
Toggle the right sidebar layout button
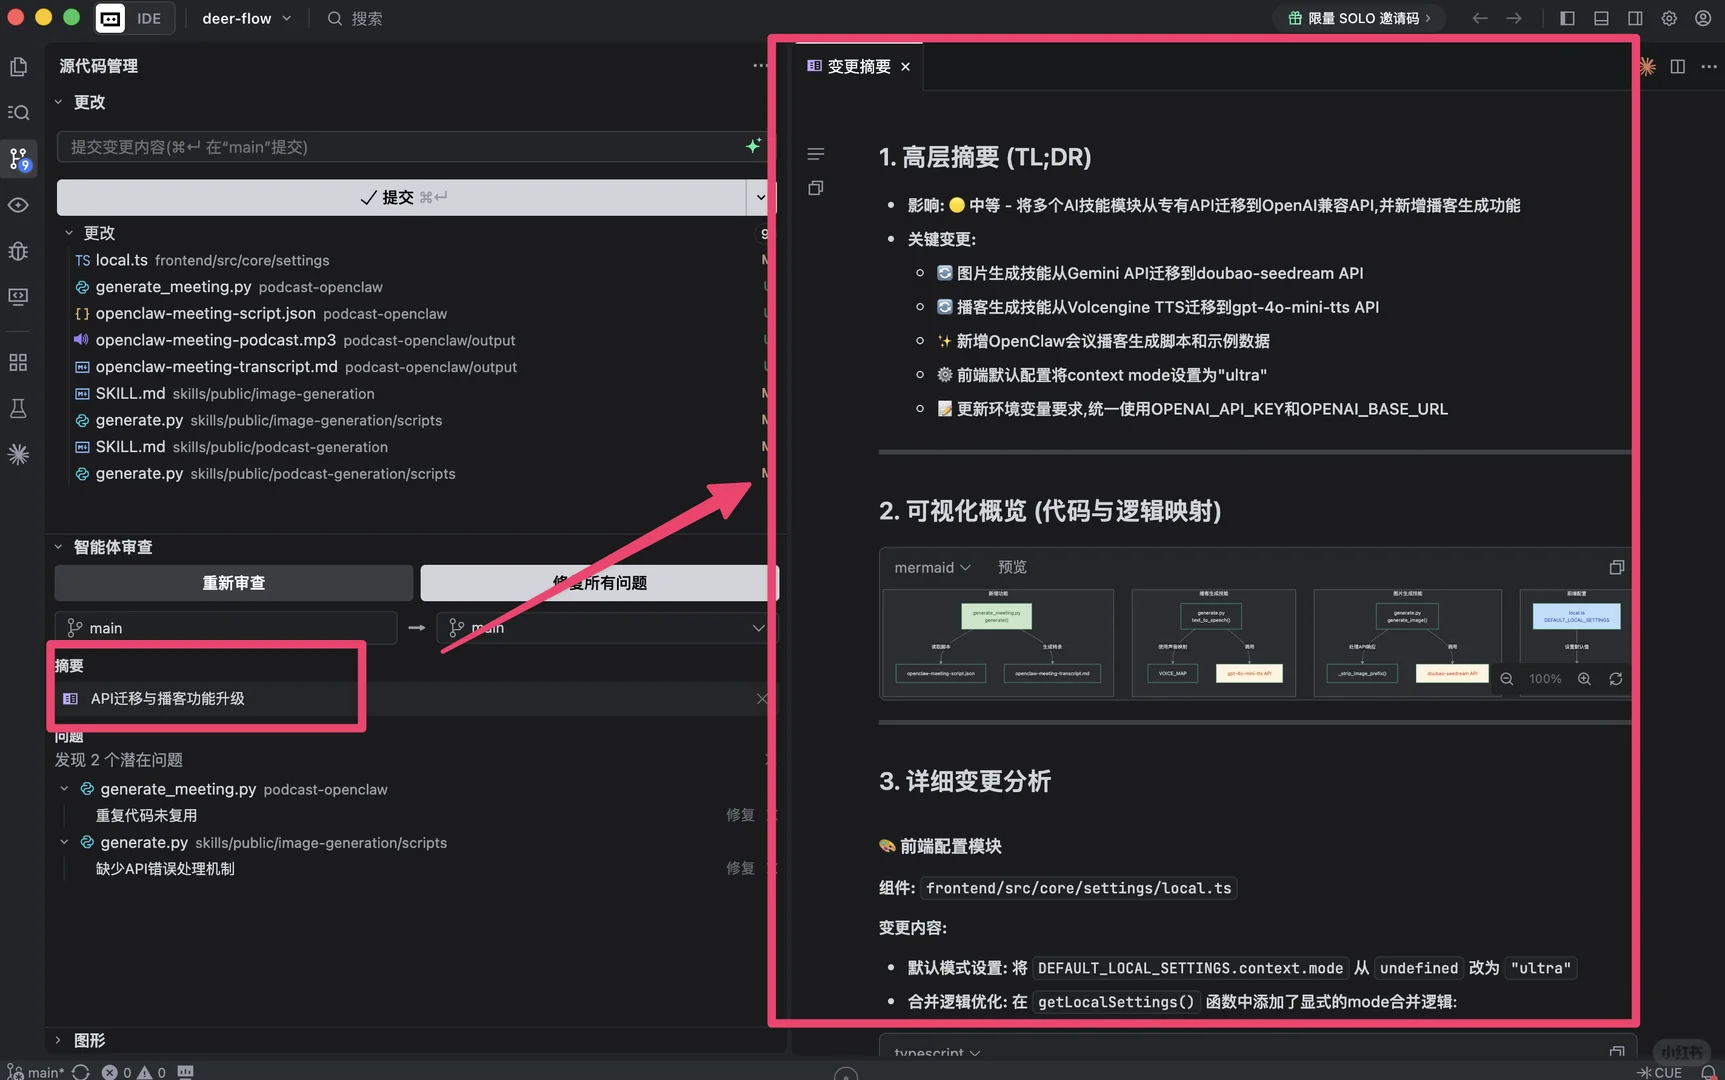click(1635, 18)
